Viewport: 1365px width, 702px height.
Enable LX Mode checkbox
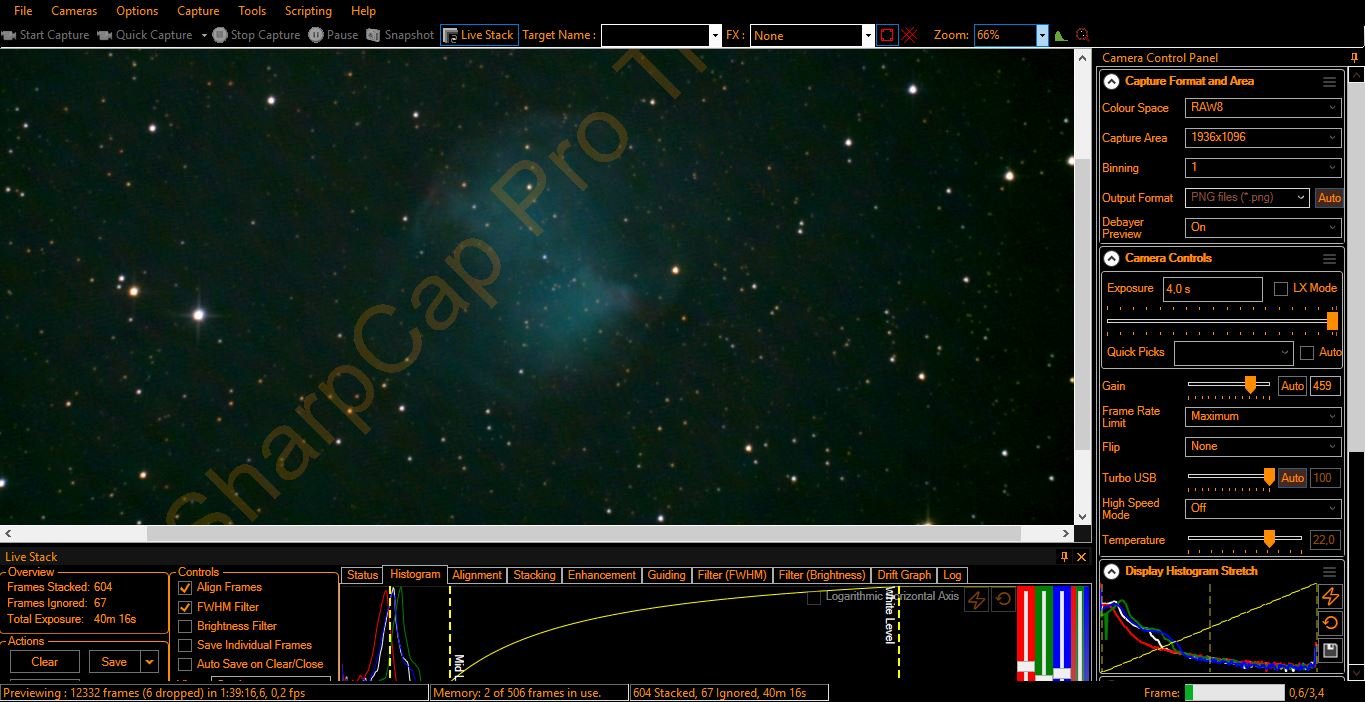1281,288
